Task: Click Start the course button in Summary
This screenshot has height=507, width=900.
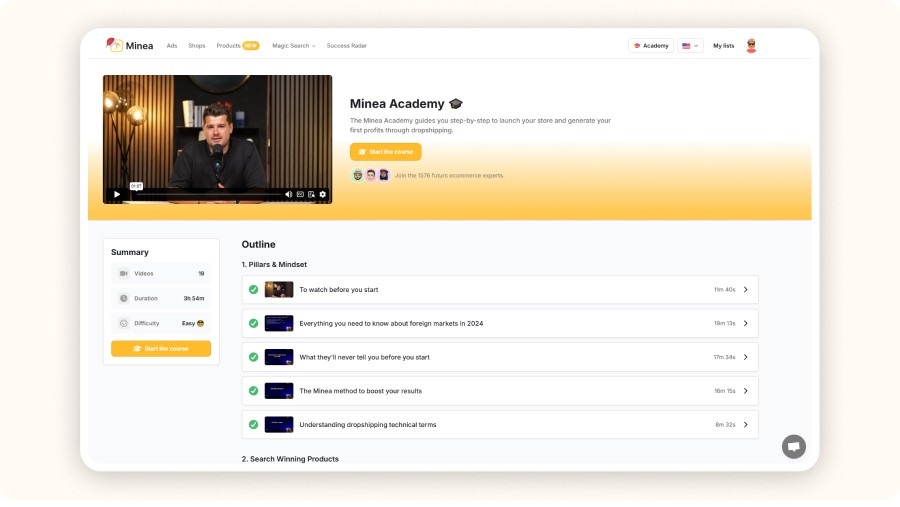Action: 161,349
